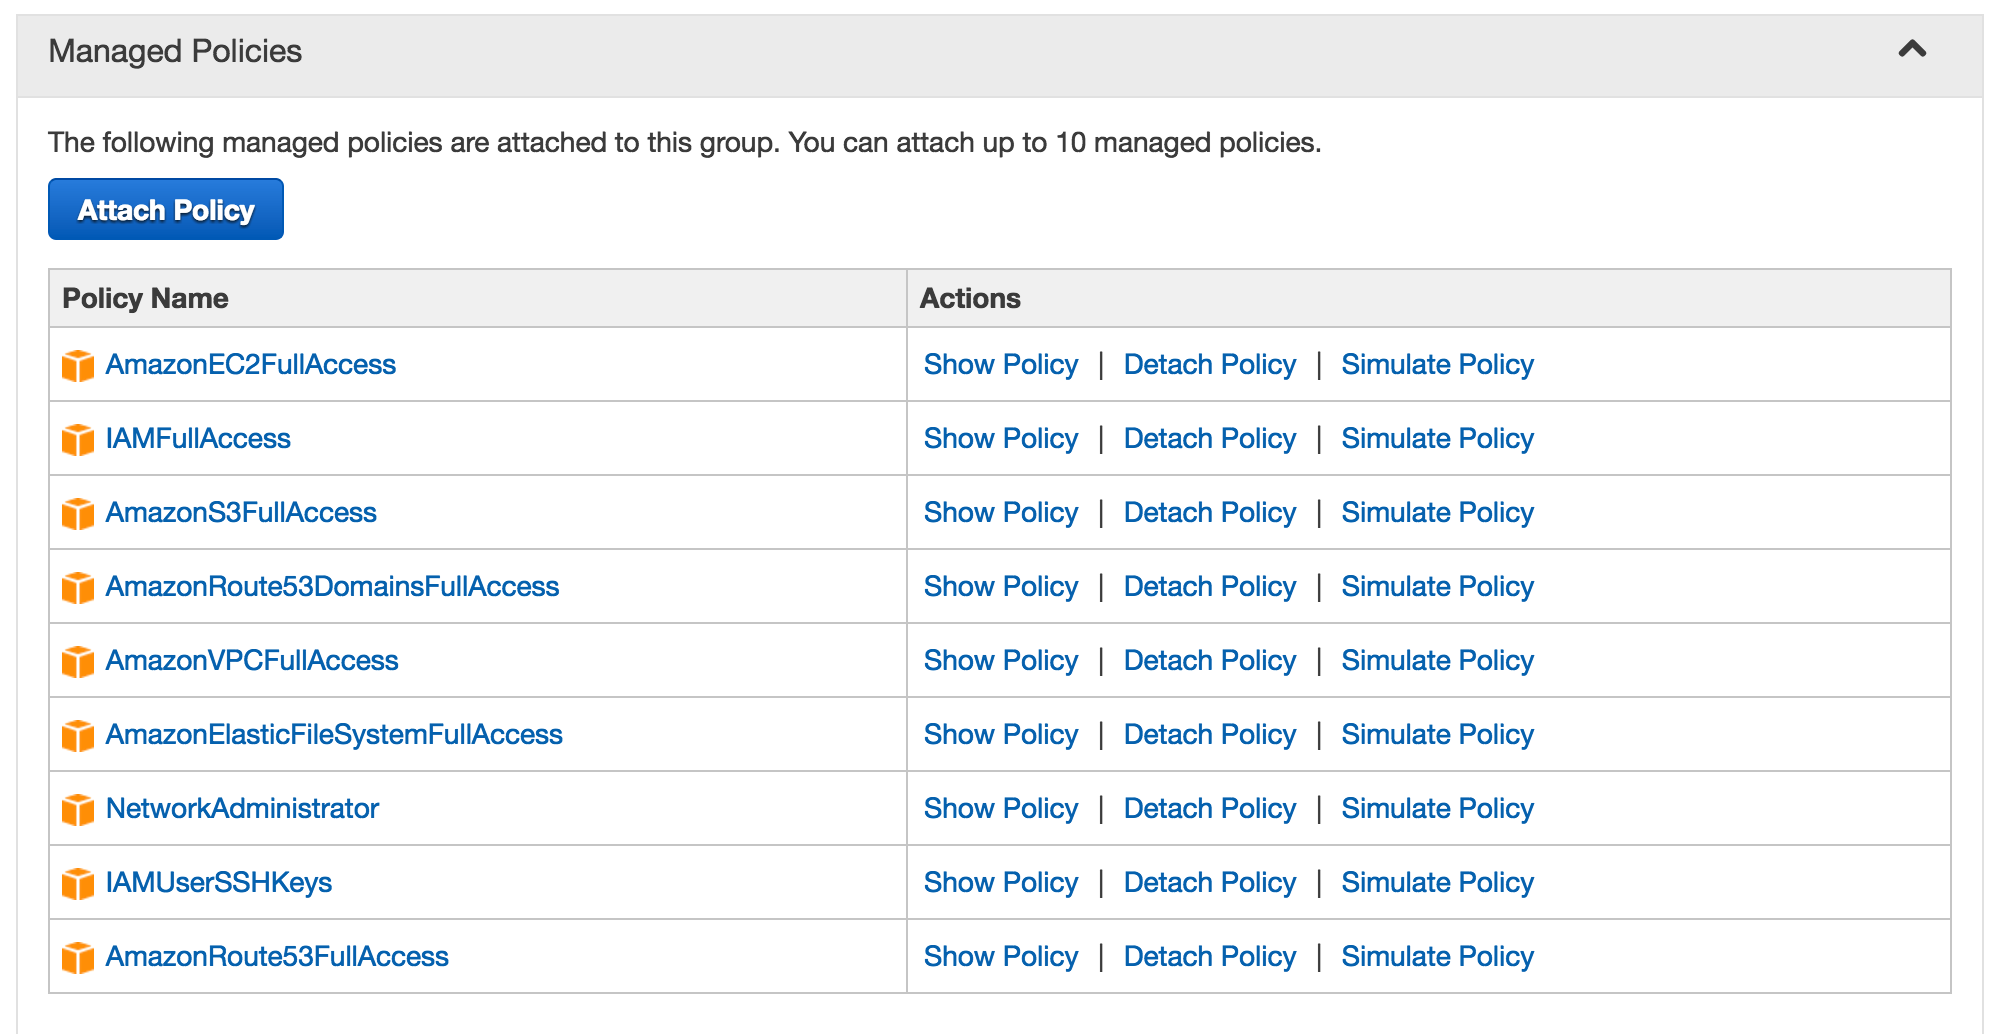Open the AmazonElasticFileSystemFullAccess policy link
2010x1034 pixels.
(334, 734)
